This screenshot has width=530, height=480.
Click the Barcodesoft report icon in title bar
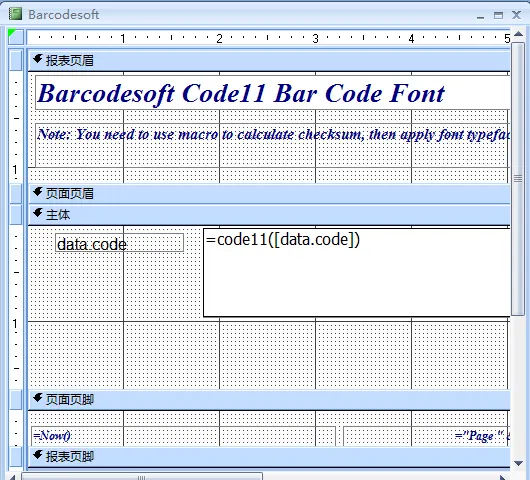(x=15, y=14)
